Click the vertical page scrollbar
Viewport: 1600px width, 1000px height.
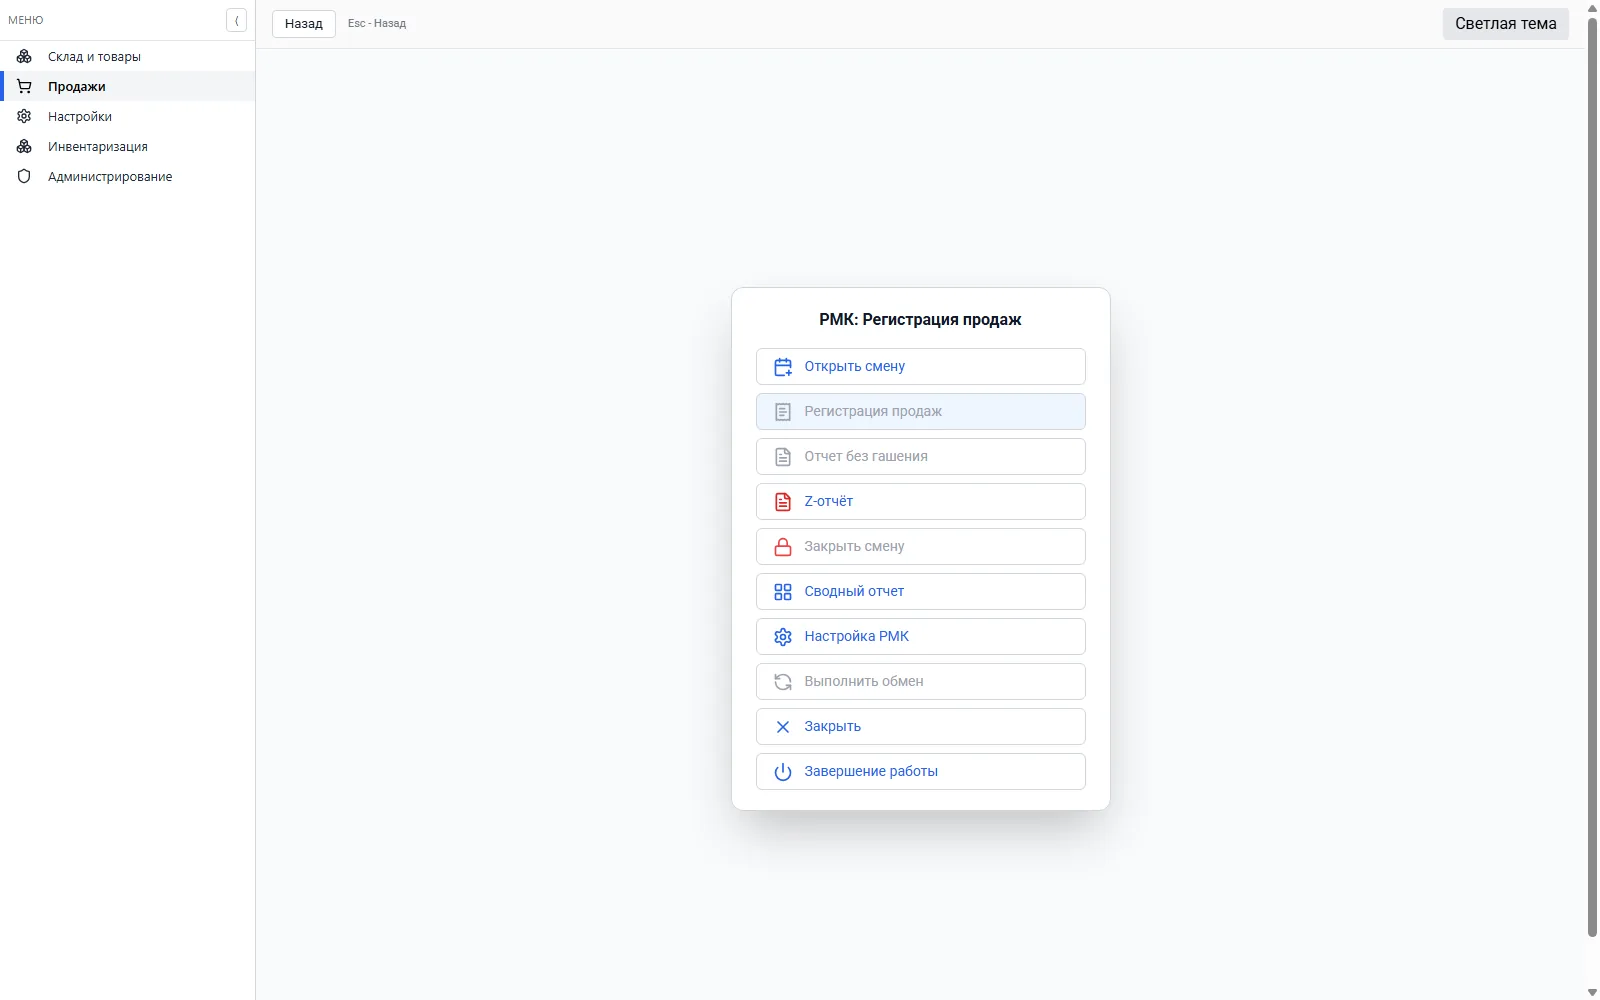tap(1592, 478)
